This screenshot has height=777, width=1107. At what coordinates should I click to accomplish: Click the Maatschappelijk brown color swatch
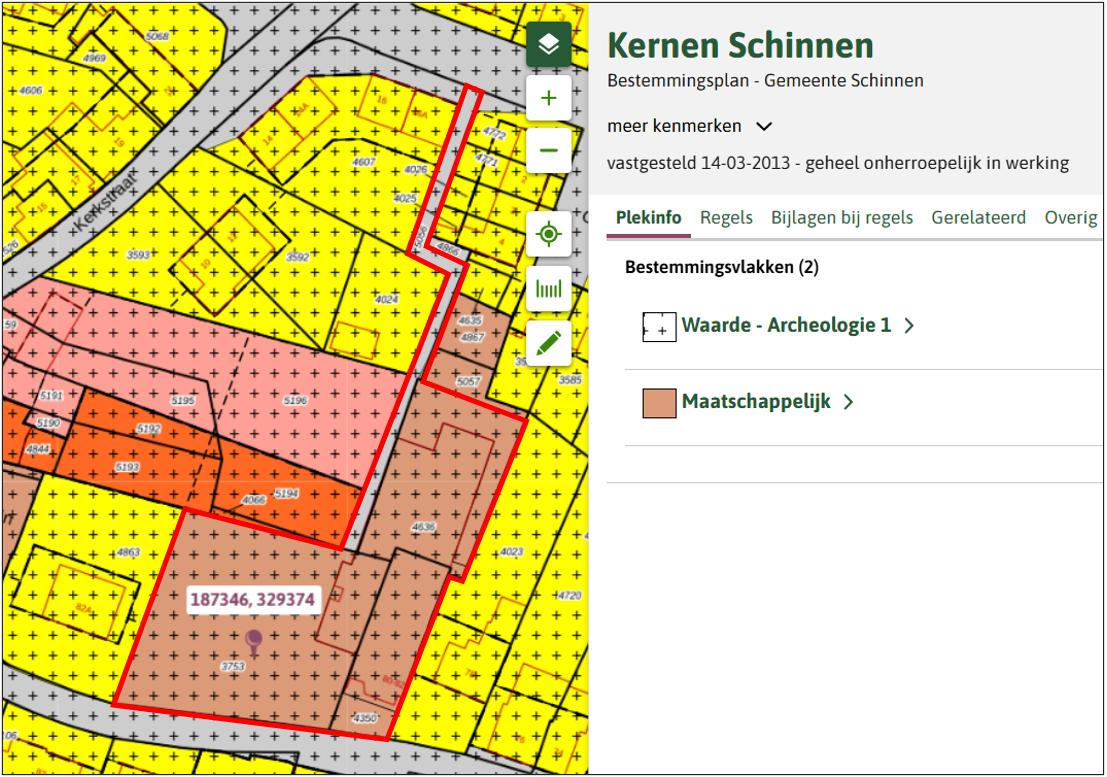[x=659, y=403]
